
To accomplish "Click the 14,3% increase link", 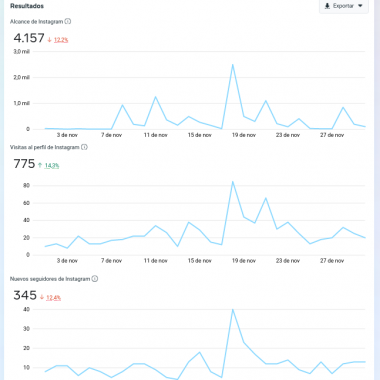I will 52,165.
